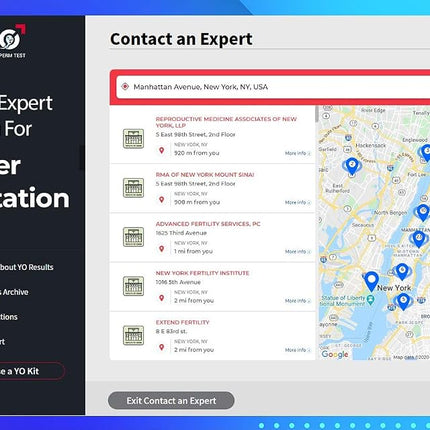
Task: Select New York Fertility Institute title
Action: point(202,273)
